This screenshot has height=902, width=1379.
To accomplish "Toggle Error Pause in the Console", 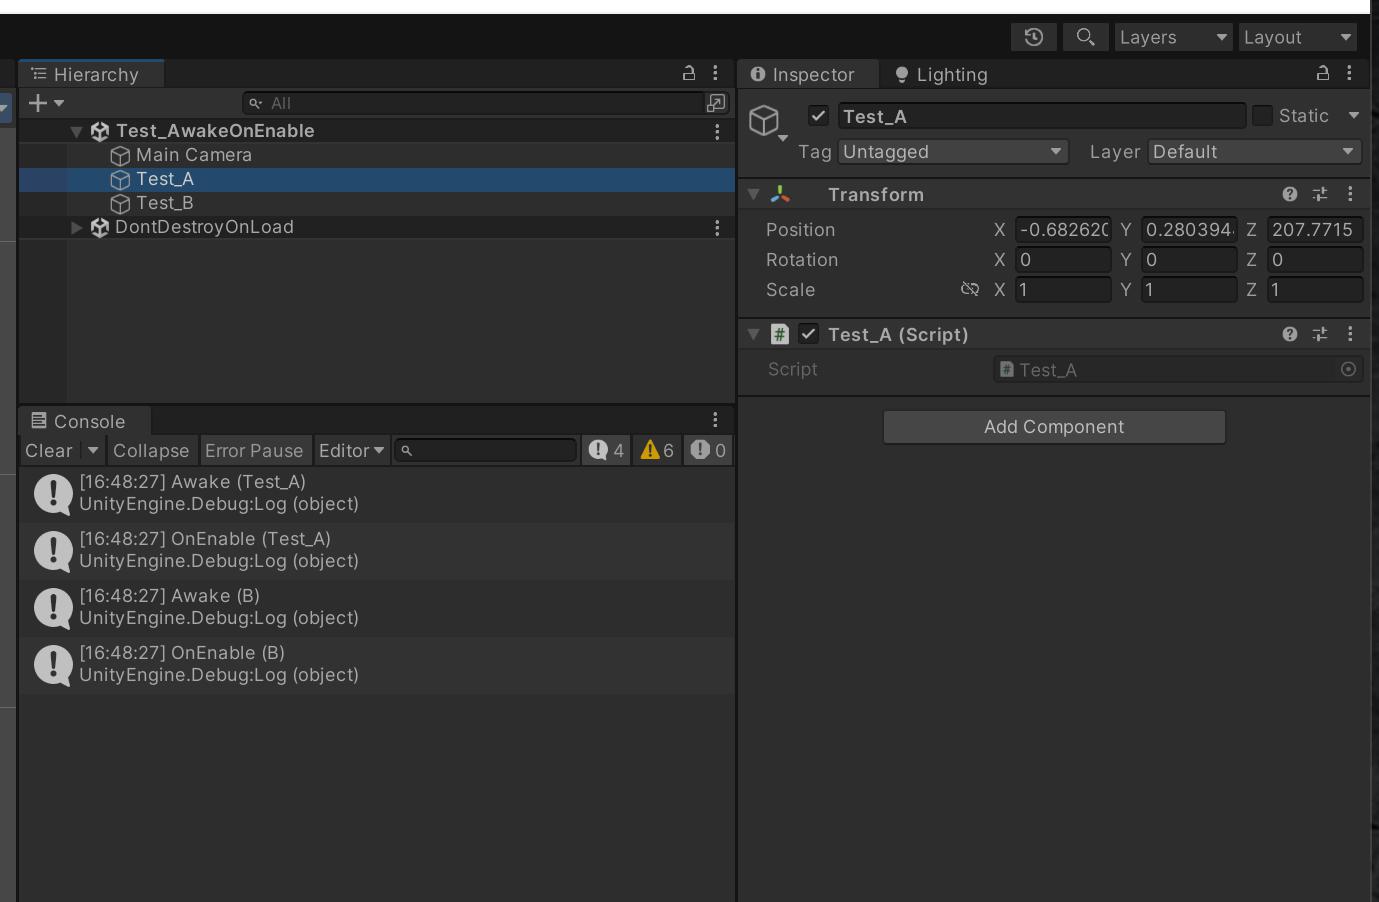I will click(254, 451).
